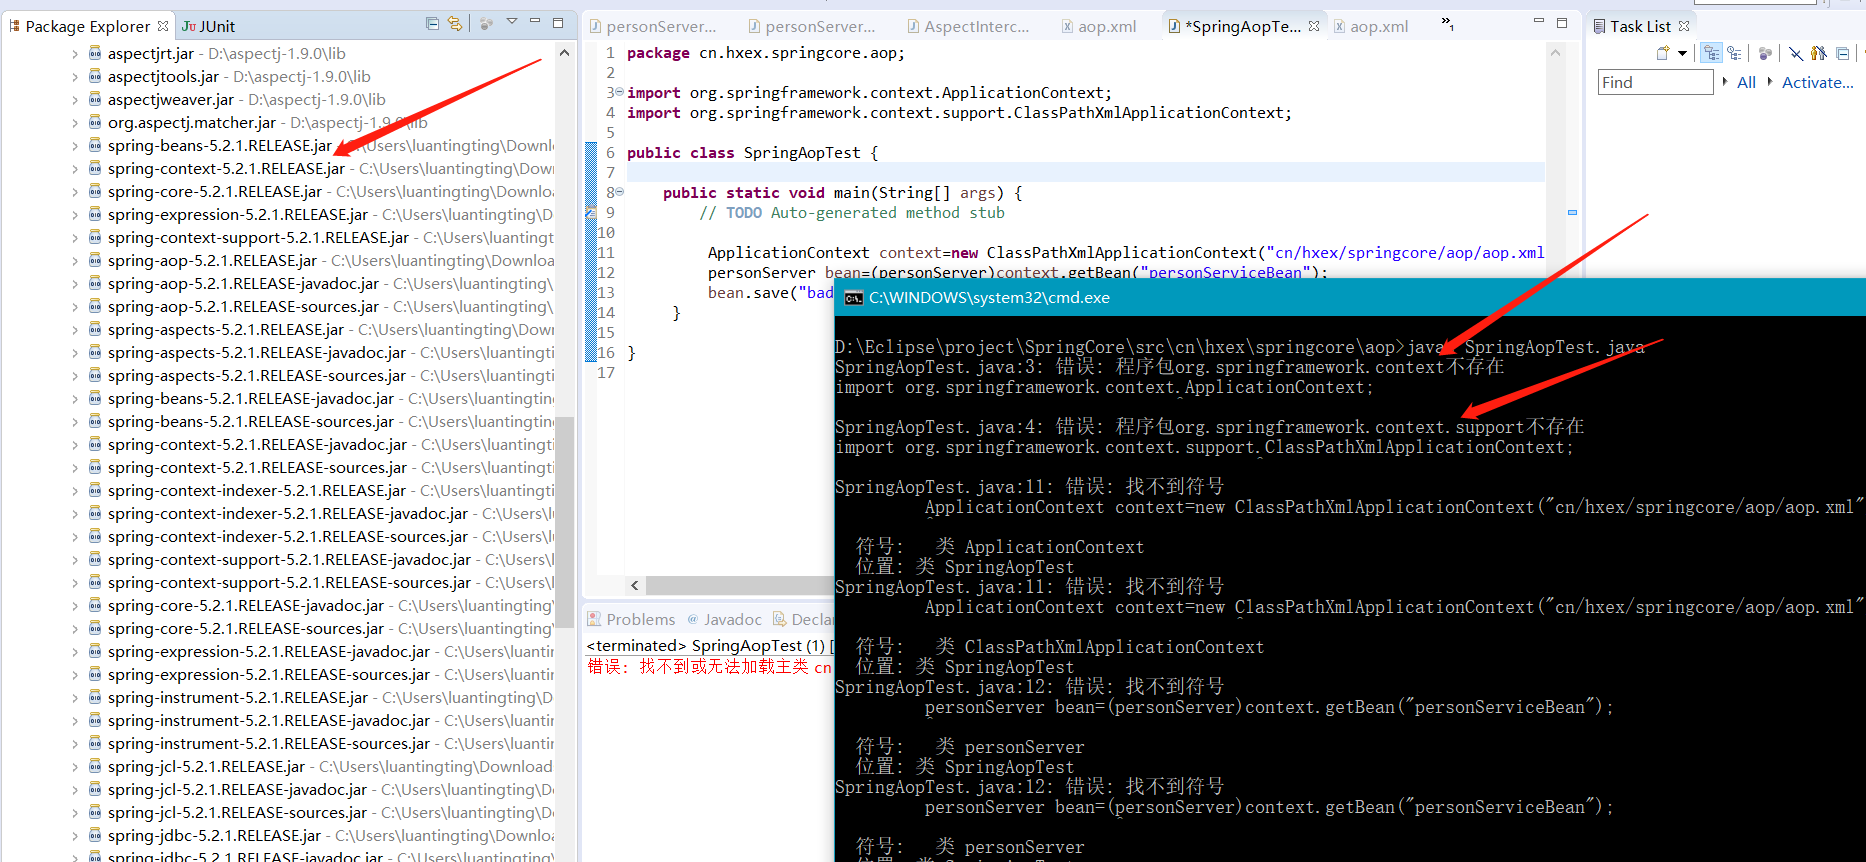Toggle Scheduled presentation in Task List
The image size is (1866, 862).
click(x=1735, y=54)
